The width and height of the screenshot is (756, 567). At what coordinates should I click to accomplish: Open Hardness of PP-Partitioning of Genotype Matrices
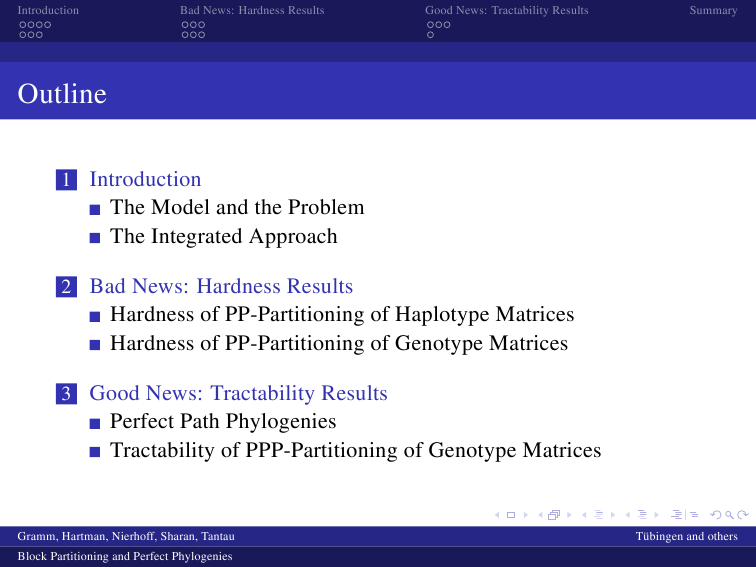coord(339,343)
